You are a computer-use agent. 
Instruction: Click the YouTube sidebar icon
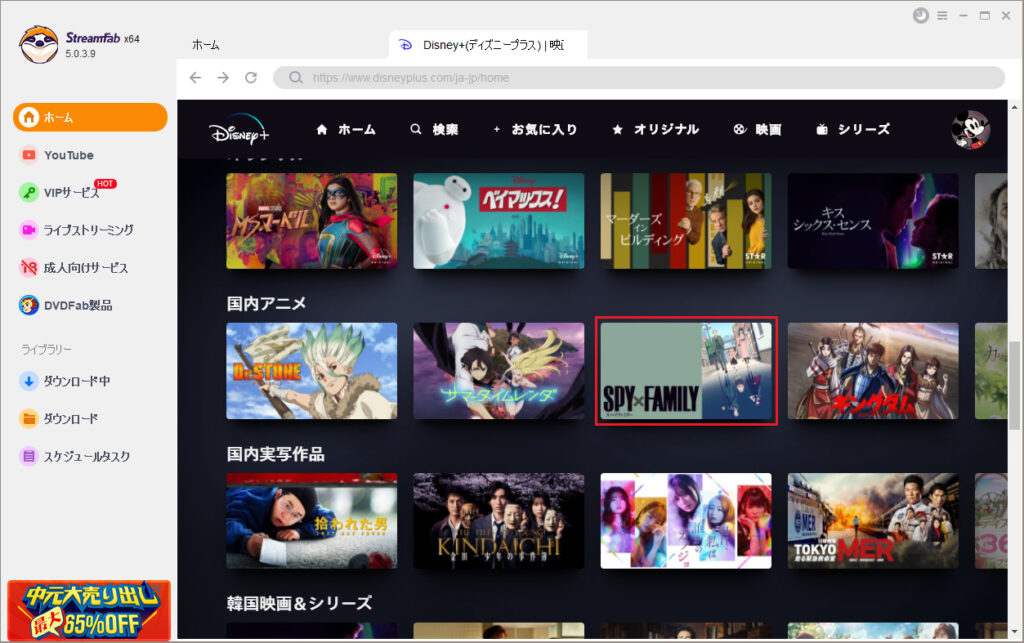click(29, 155)
